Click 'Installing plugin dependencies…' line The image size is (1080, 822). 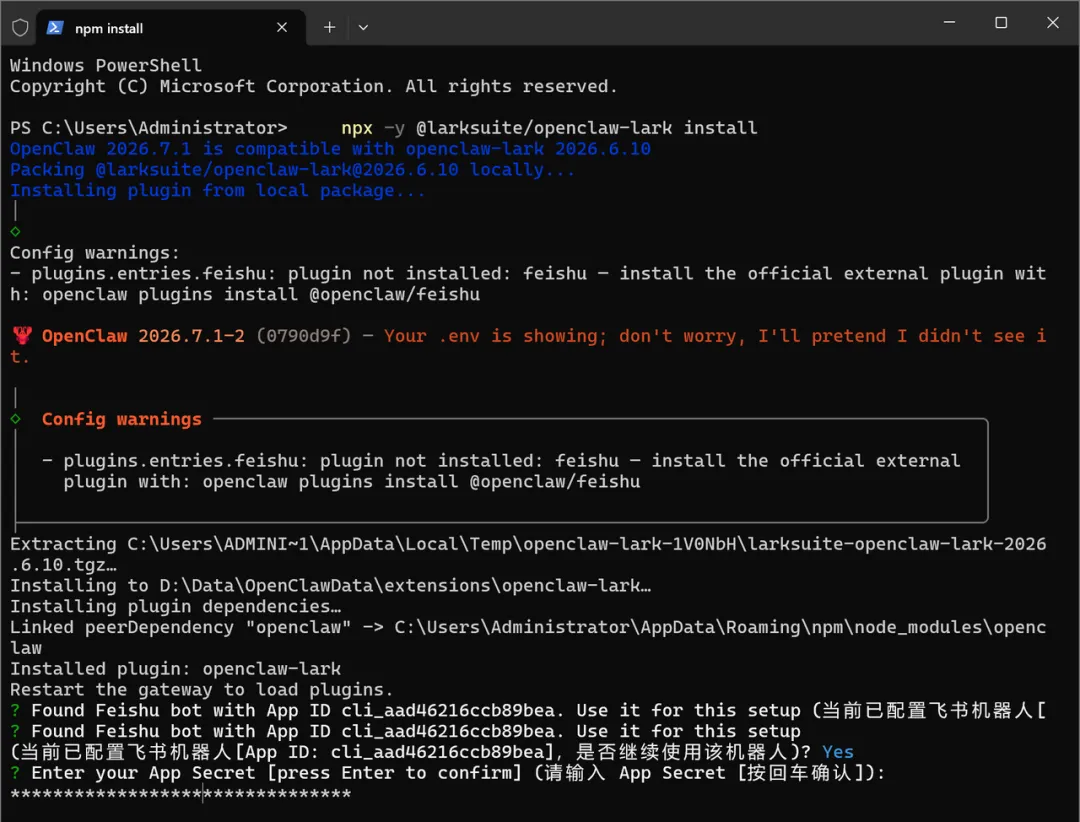coord(175,606)
